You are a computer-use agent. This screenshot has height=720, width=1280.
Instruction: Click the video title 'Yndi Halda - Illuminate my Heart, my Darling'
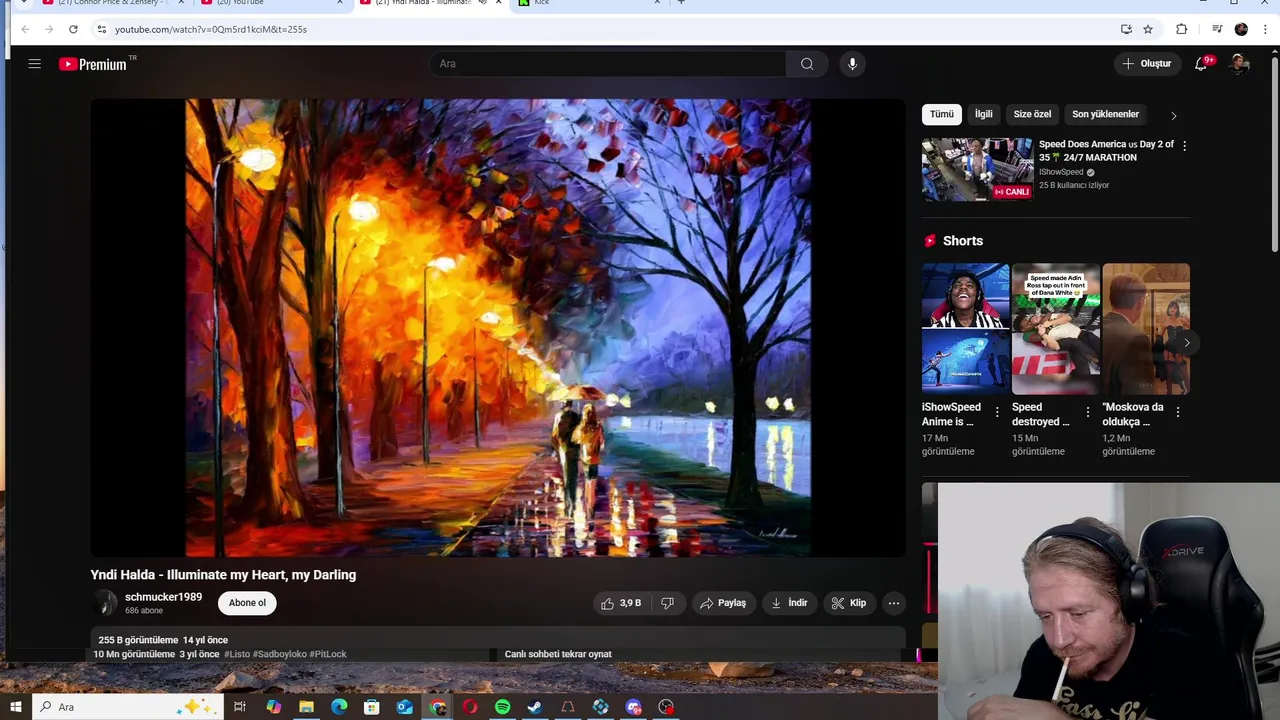(223, 575)
